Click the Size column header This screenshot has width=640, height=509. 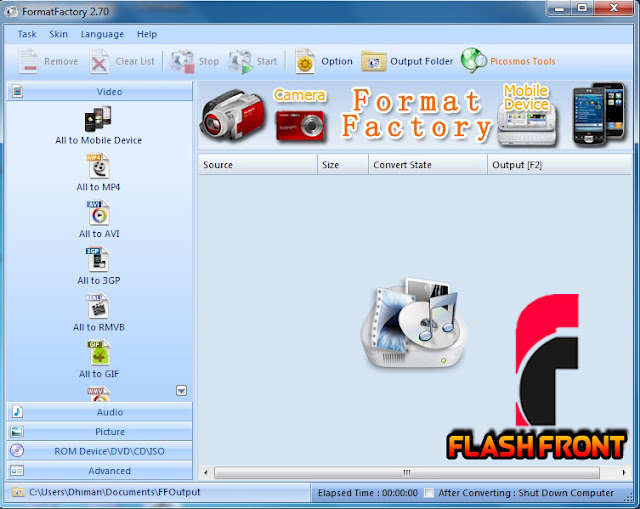pos(343,164)
